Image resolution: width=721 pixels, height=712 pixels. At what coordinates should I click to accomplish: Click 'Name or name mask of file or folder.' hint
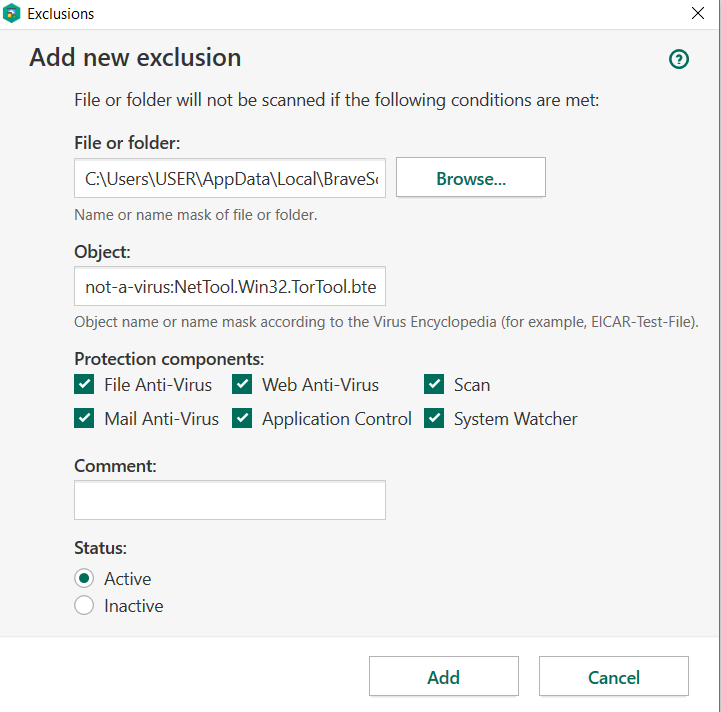(196, 215)
